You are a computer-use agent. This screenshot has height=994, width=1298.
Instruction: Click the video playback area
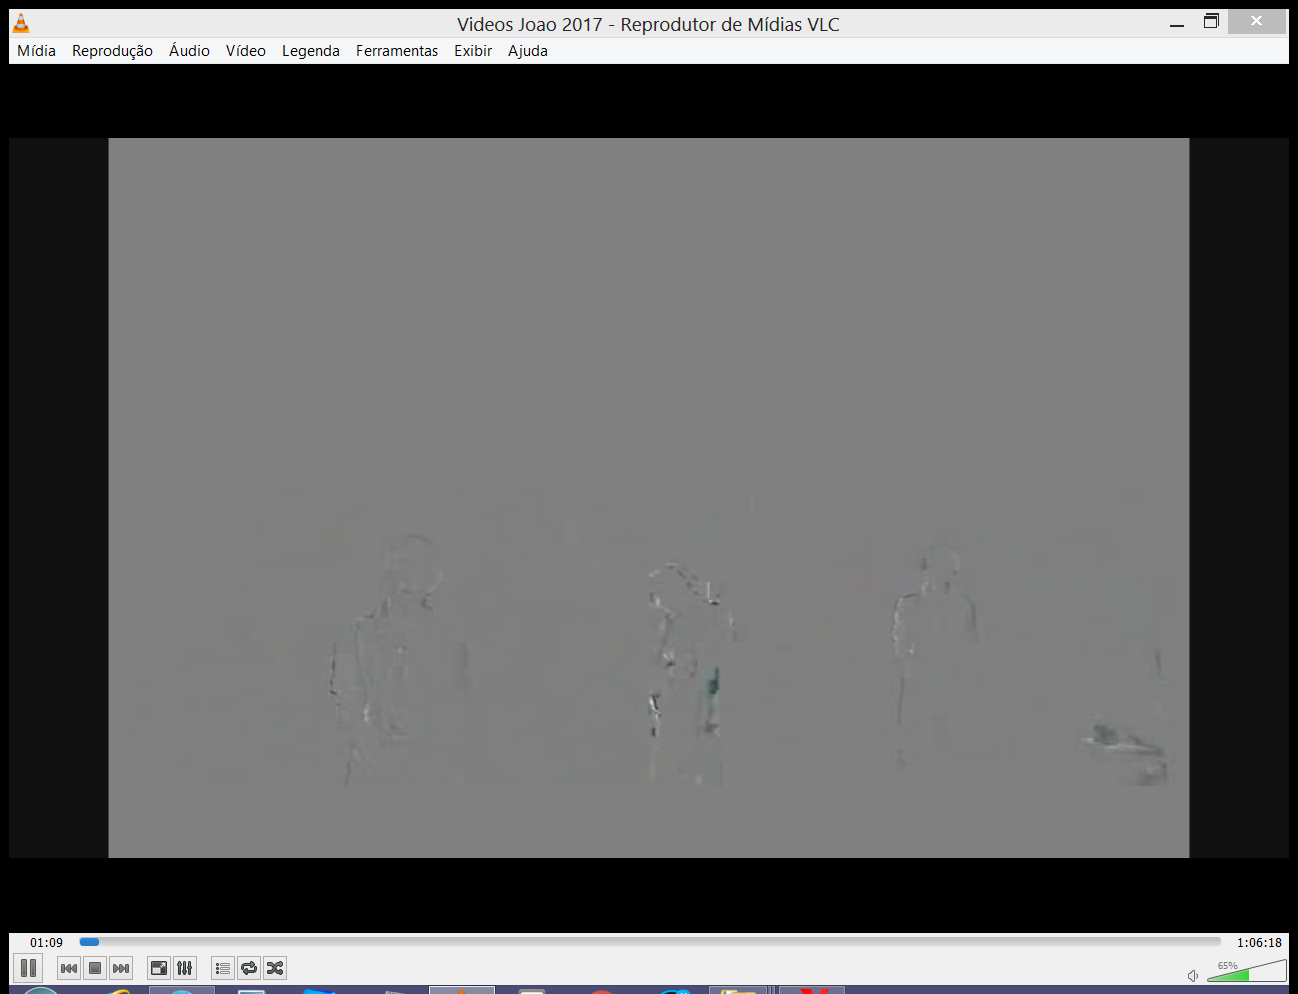point(648,498)
